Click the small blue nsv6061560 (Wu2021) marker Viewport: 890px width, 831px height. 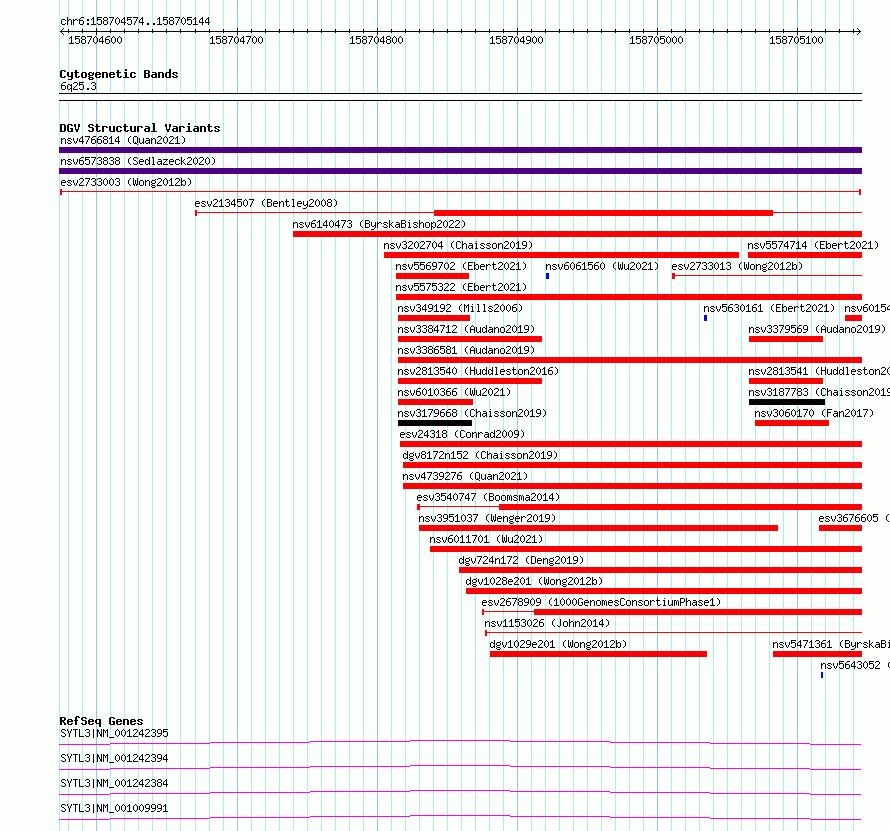click(547, 276)
